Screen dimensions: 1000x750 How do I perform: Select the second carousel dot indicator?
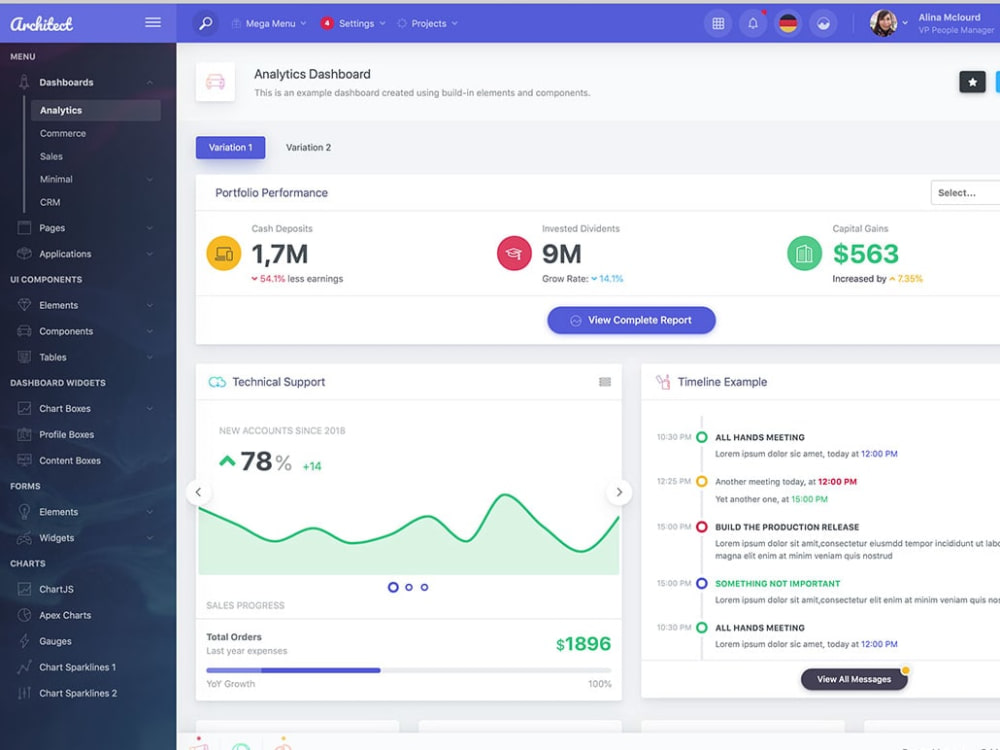pos(409,587)
